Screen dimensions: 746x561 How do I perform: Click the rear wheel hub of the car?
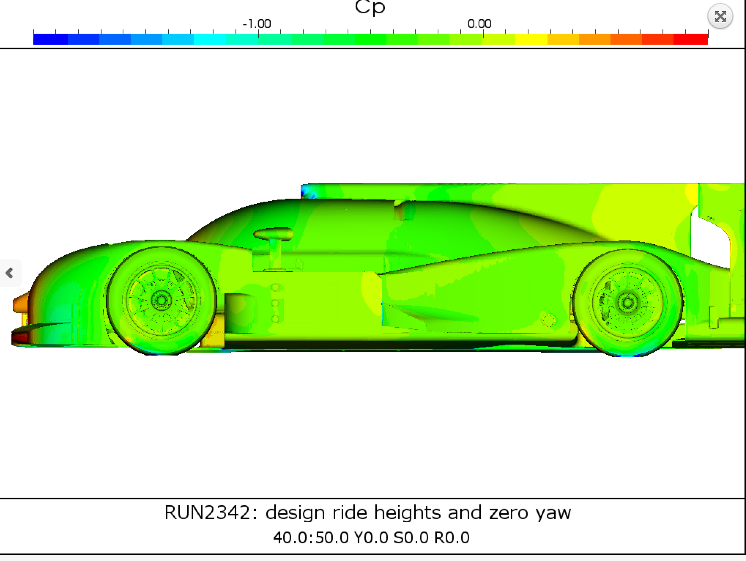(x=628, y=302)
